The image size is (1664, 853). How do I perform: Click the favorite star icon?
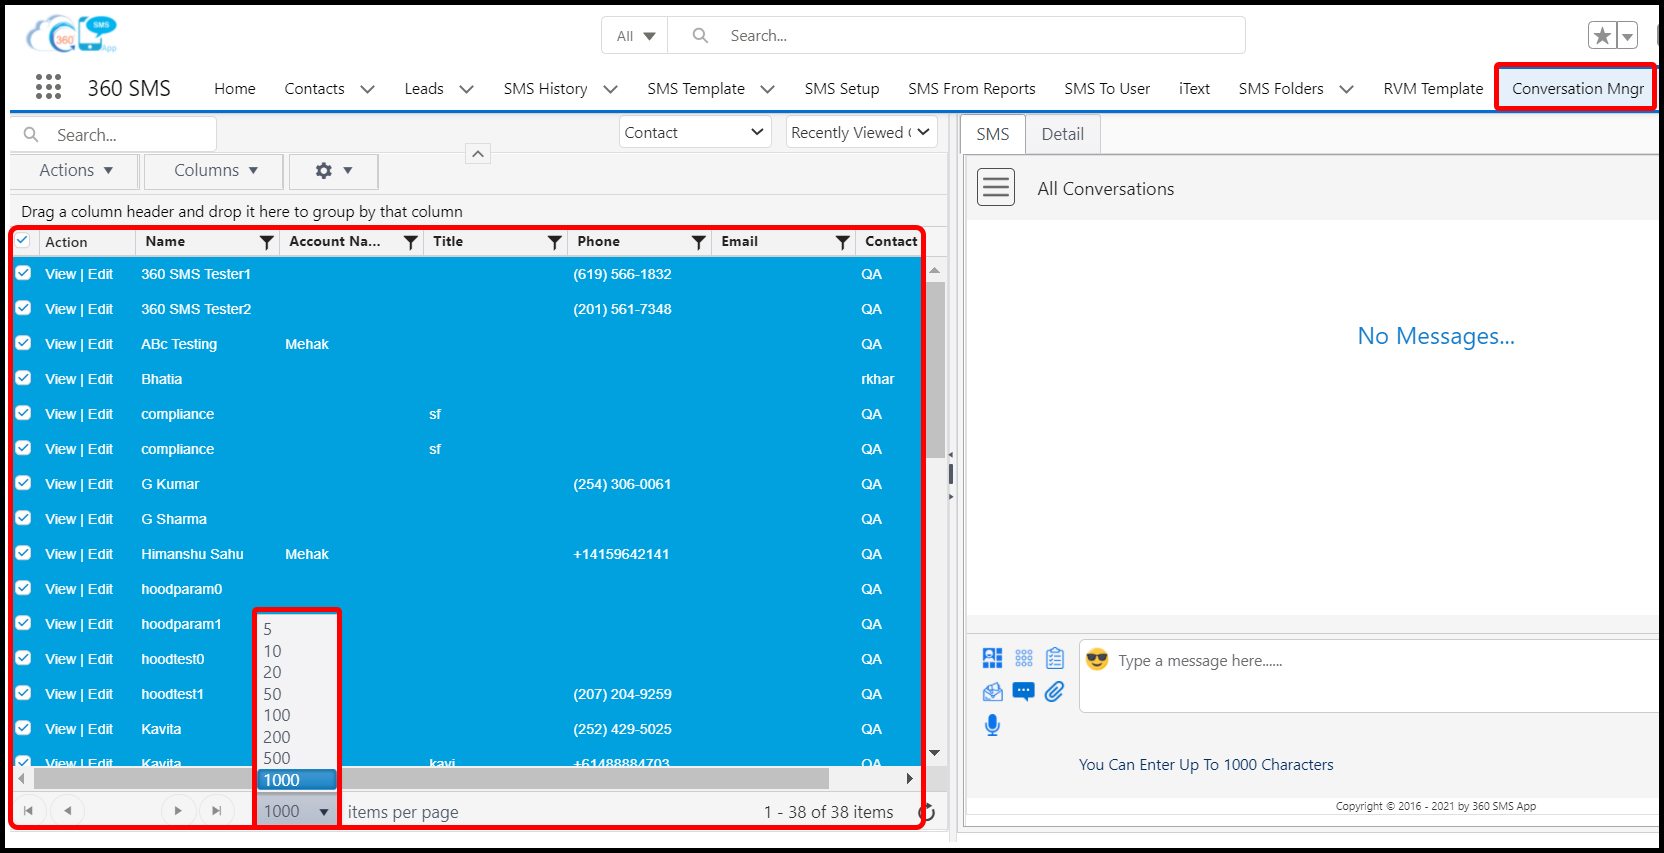[1602, 36]
